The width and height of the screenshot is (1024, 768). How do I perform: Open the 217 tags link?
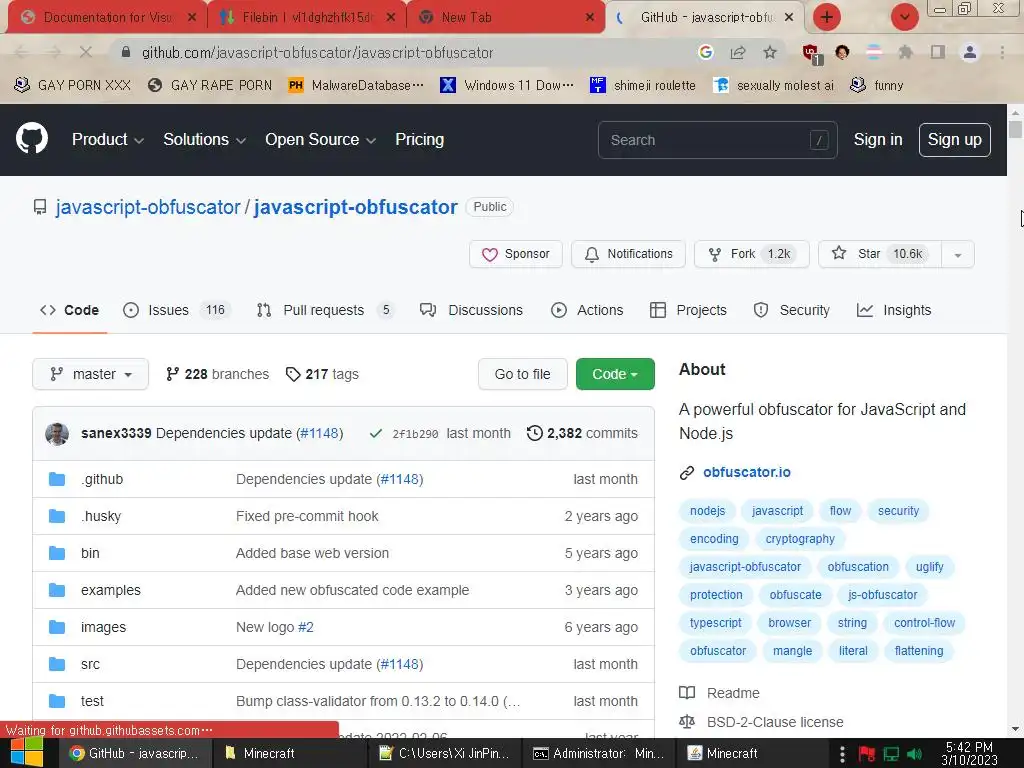click(323, 374)
